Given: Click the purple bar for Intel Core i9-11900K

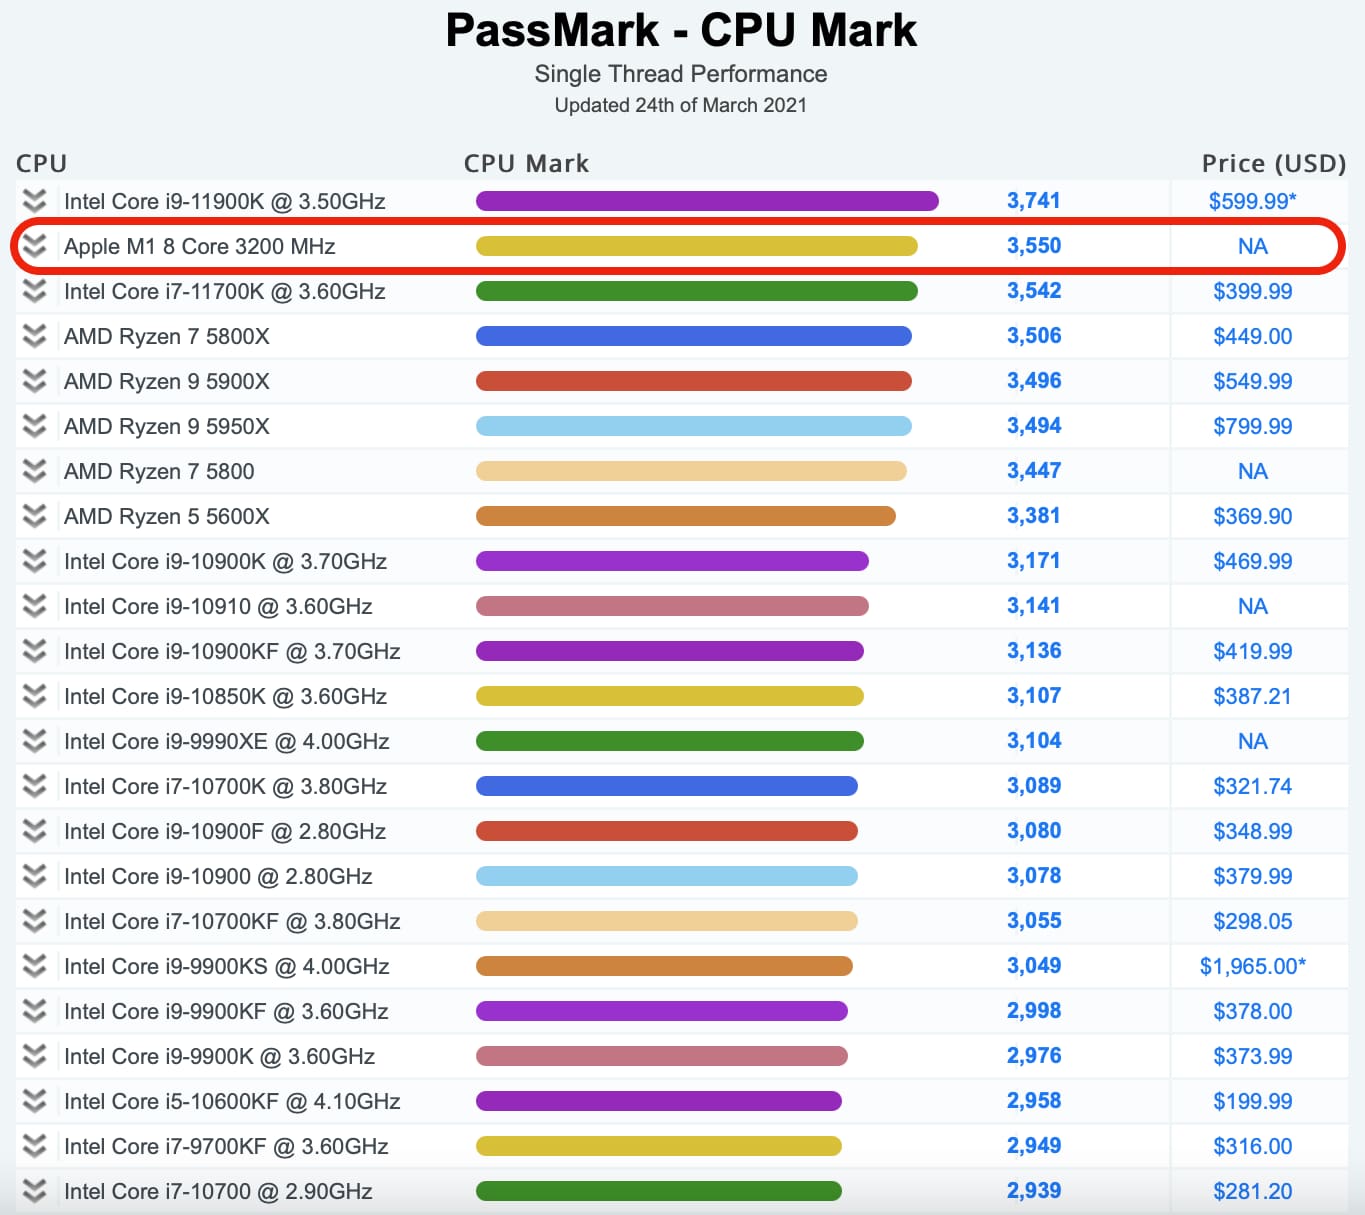Looking at the screenshot, I should coord(707,201).
